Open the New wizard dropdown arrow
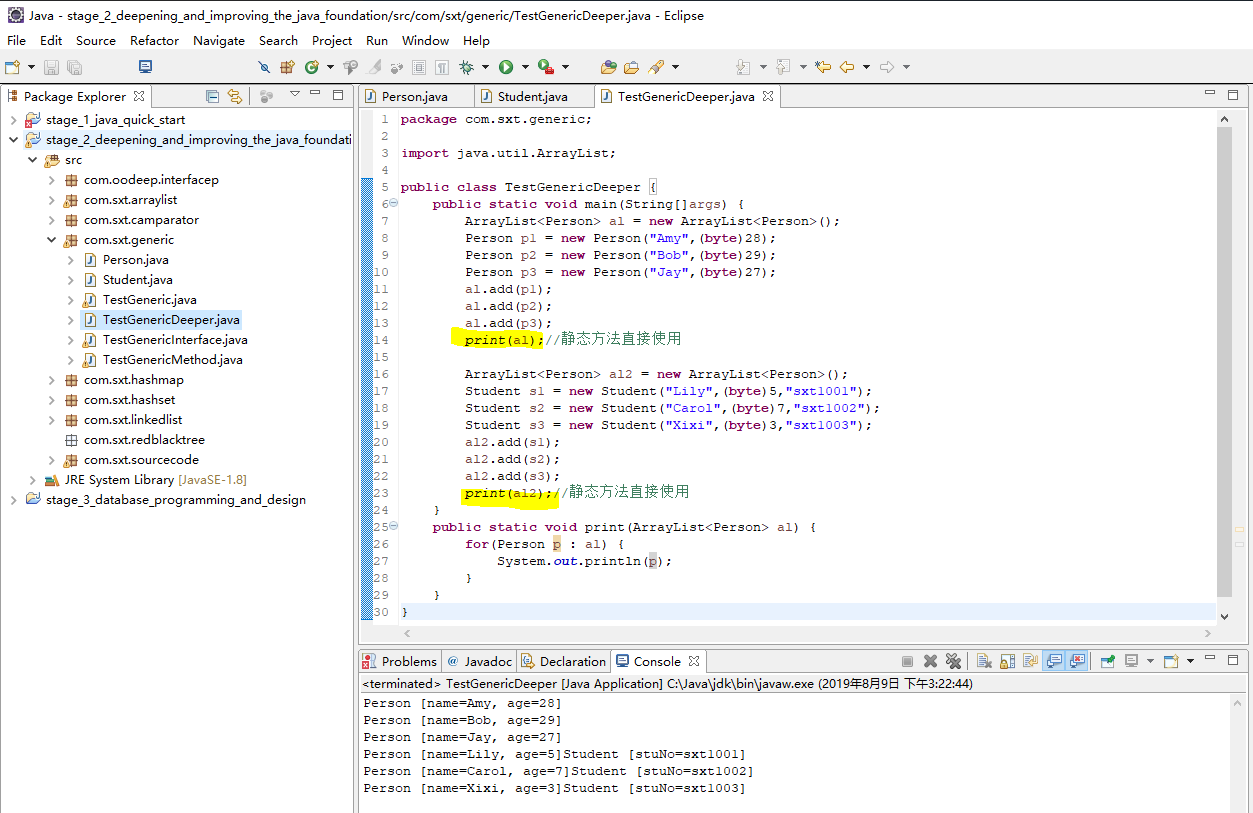 31,67
